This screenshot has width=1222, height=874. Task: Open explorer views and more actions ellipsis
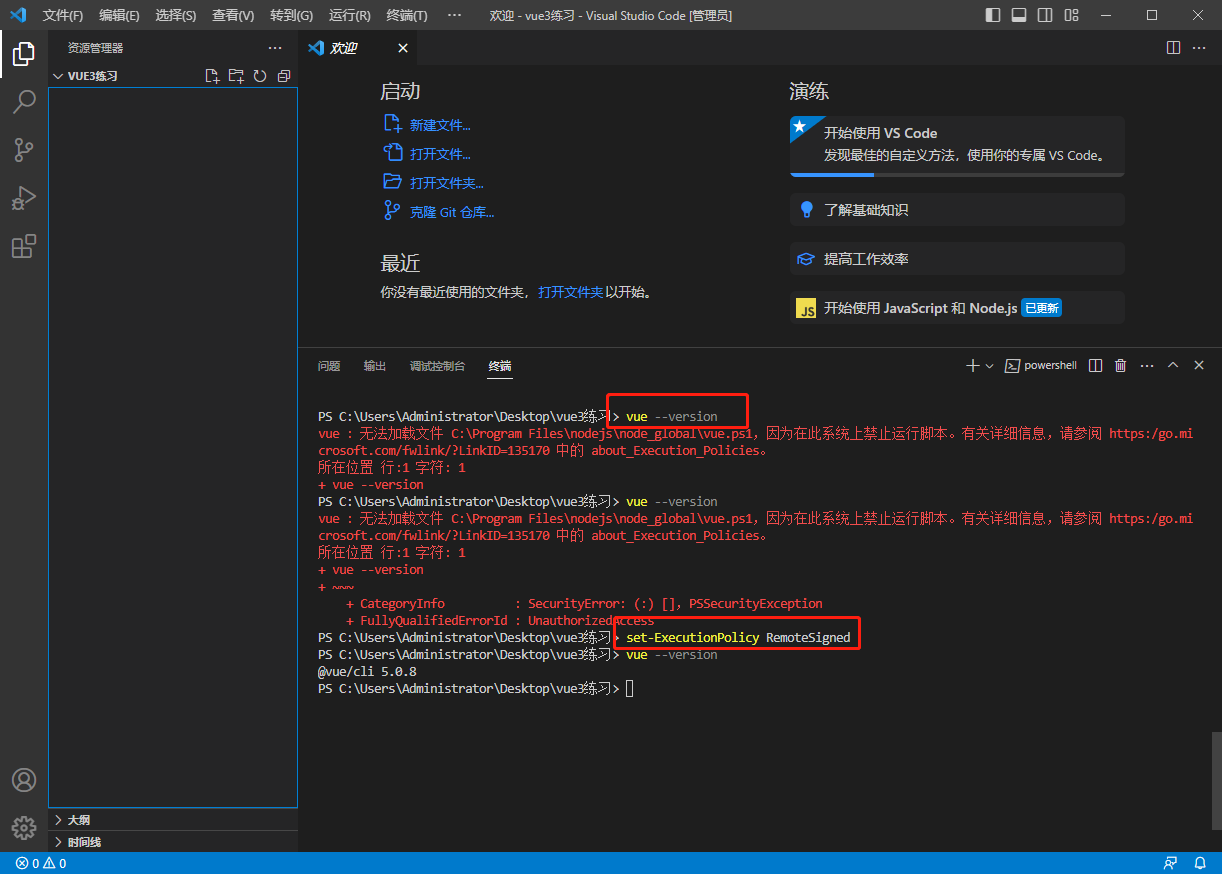click(x=275, y=48)
